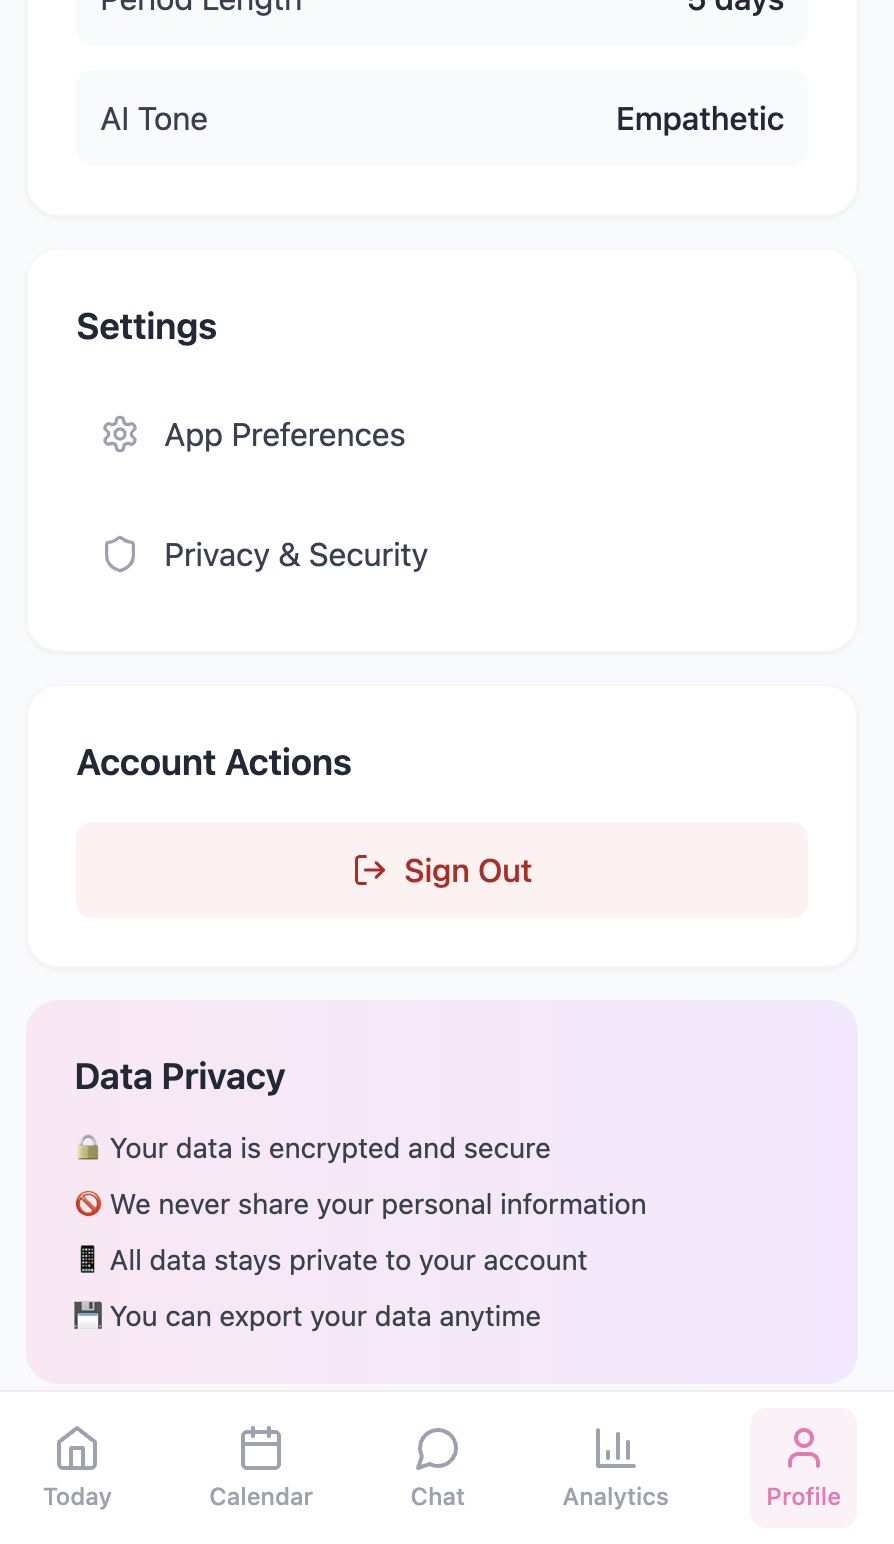Screen dimensions: 894x1544
Task: Select the AI Tone row
Action: 442,118
